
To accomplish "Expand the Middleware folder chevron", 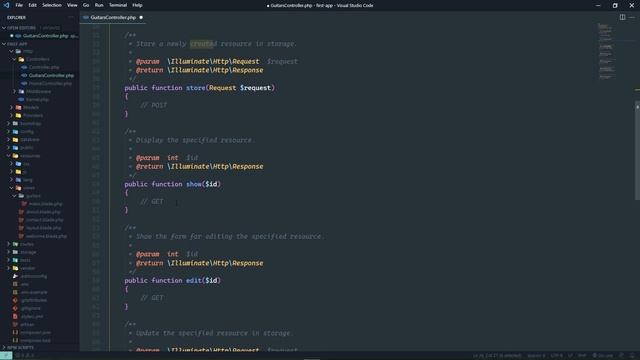I will click(15, 91).
